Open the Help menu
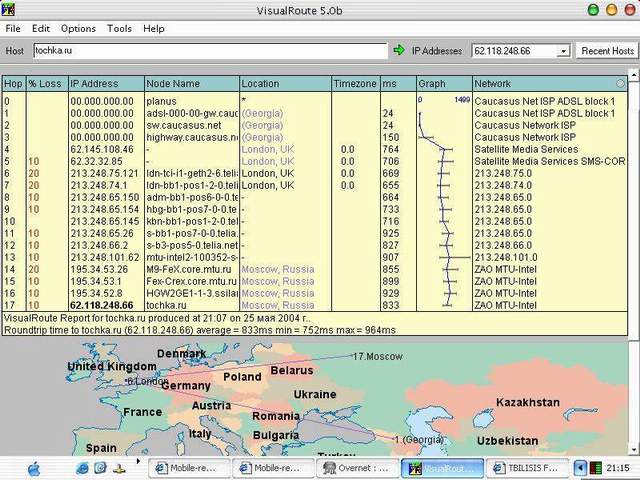The height and width of the screenshot is (480, 640). pos(153,29)
